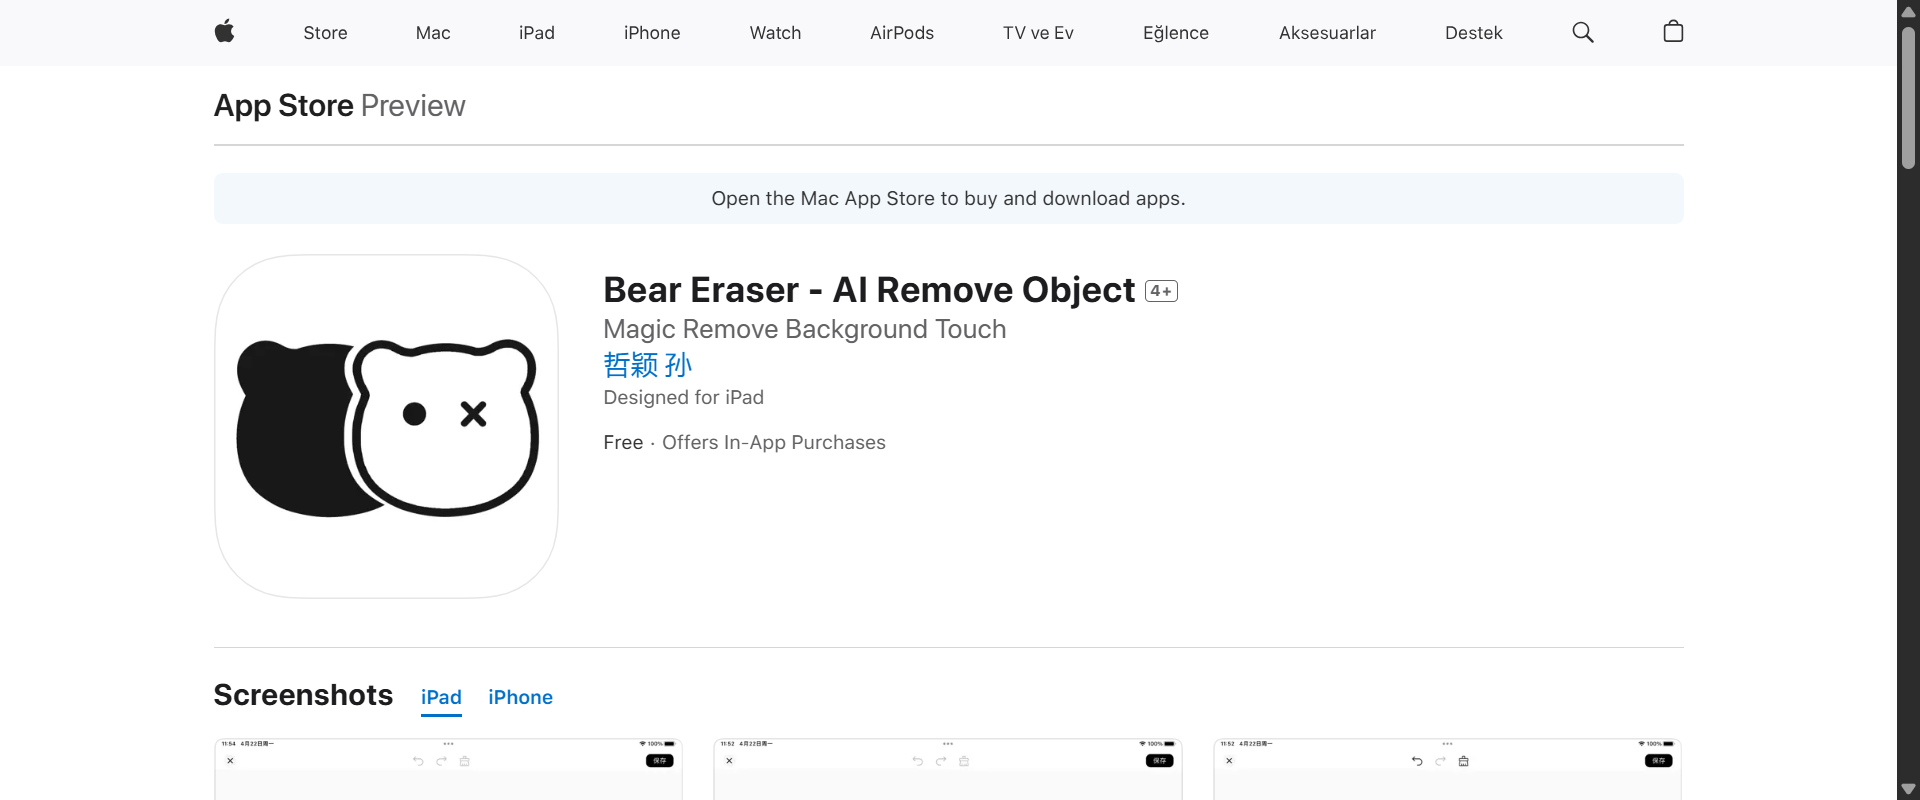The image size is (1920, 800).
Task: Click the first iPad screenshot thumbnail
Action: pyautogui.click(x=447, y=770)
